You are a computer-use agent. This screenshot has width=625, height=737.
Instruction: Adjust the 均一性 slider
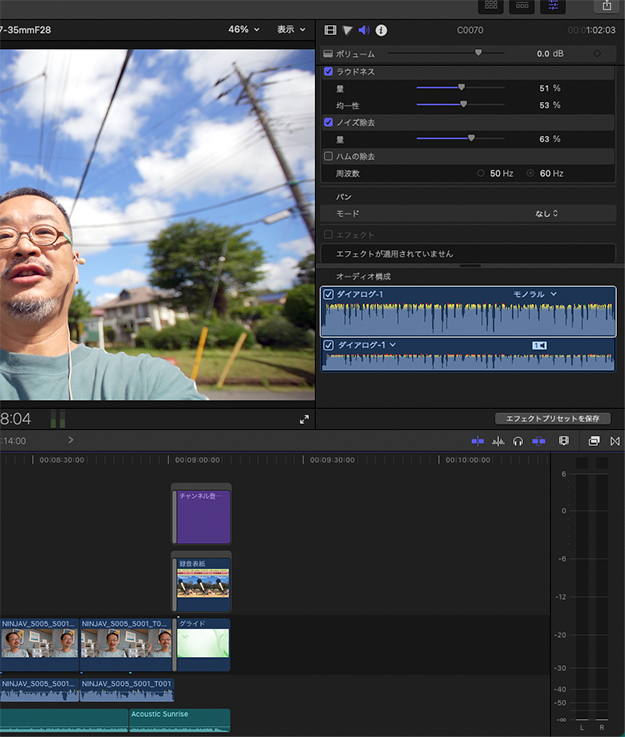[463, 104]
